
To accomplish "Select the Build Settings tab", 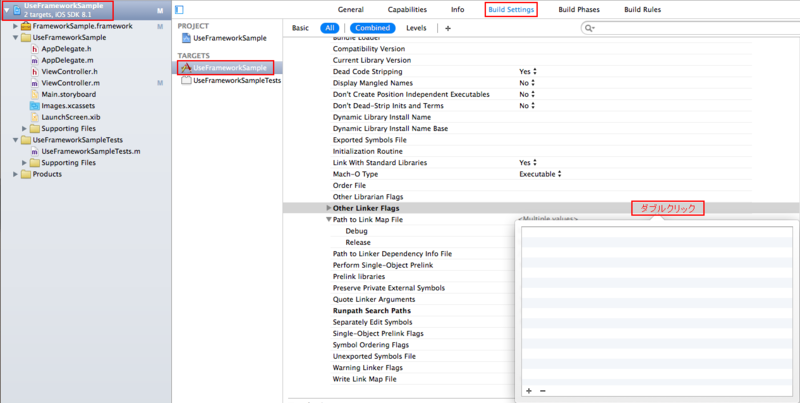I will [511, 10].
